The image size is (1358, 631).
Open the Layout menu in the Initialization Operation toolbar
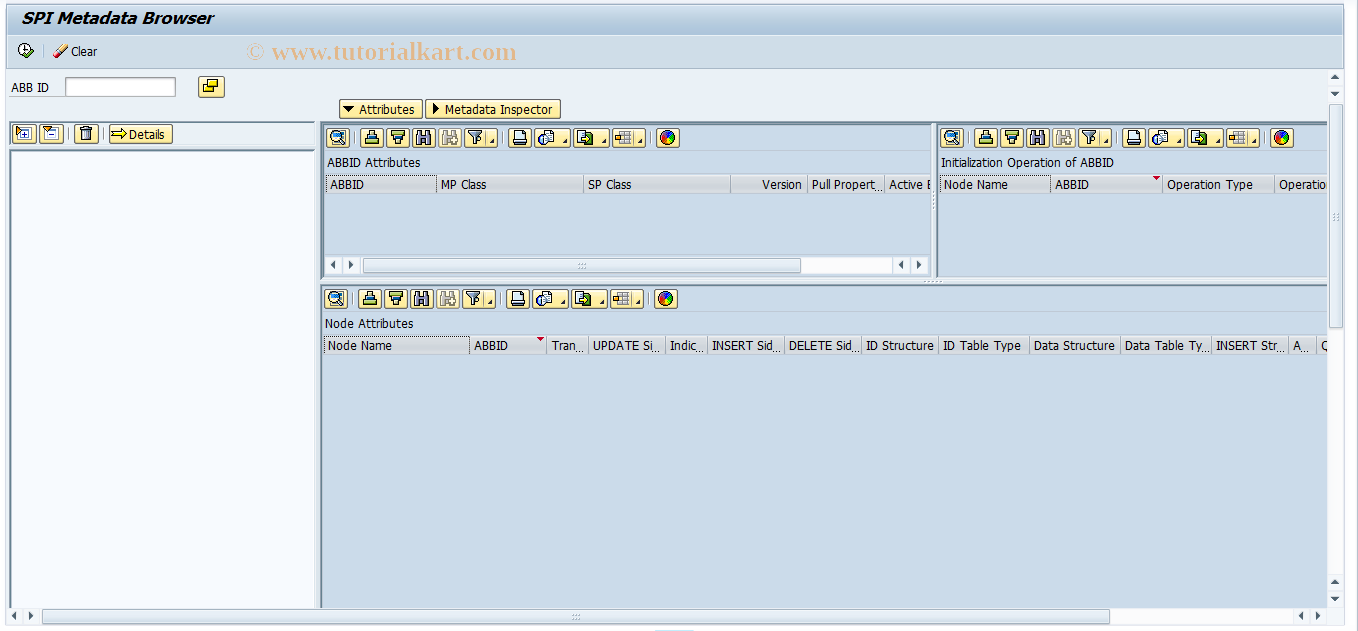1241,138
